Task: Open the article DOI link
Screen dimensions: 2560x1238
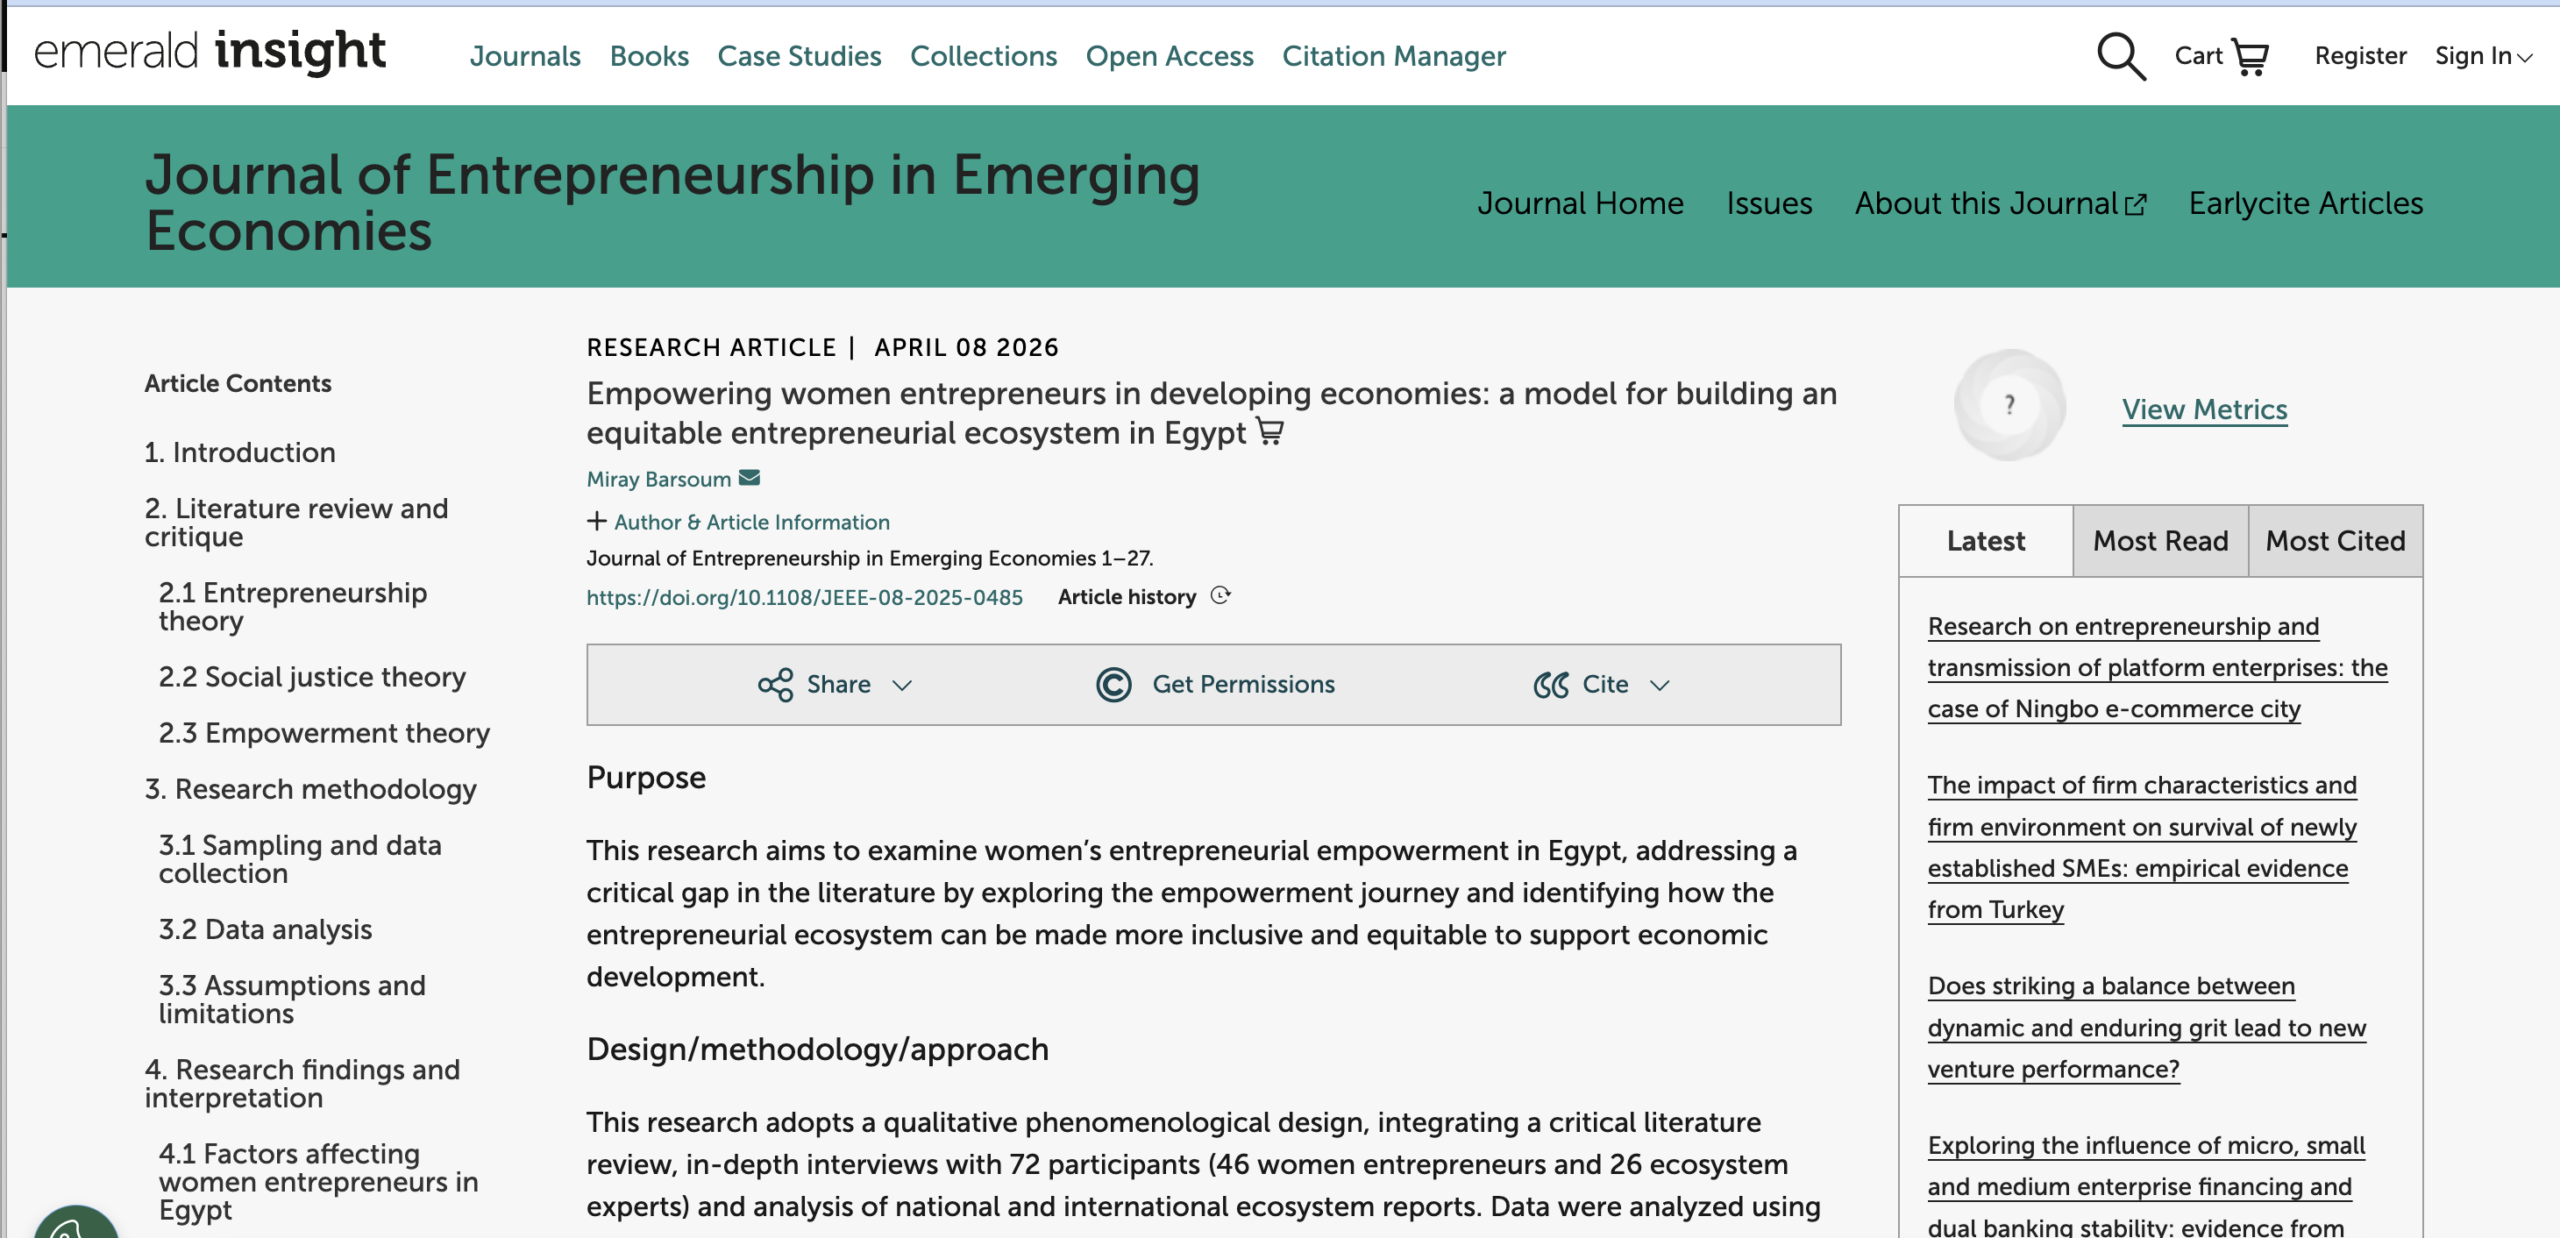Action: pos(804,597)
